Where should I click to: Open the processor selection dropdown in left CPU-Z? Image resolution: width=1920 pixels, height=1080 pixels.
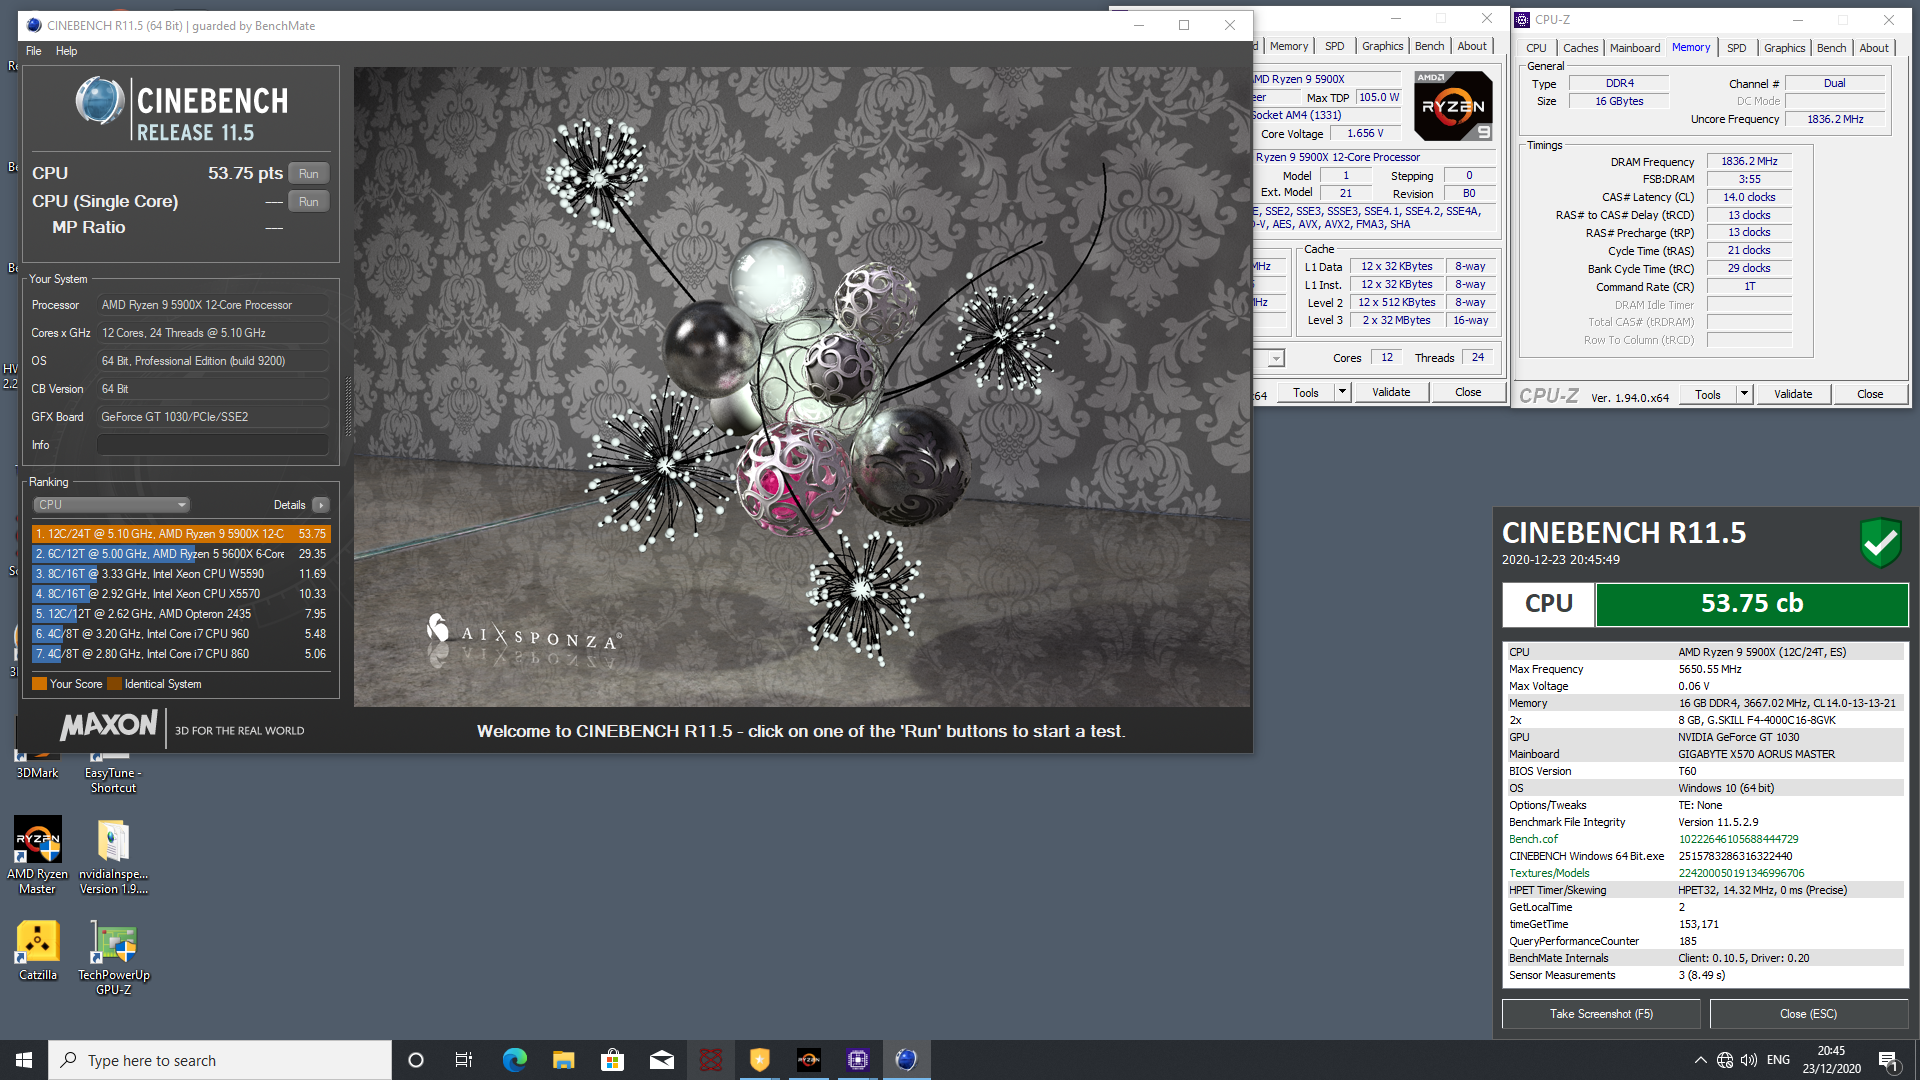pos(1276,358)
